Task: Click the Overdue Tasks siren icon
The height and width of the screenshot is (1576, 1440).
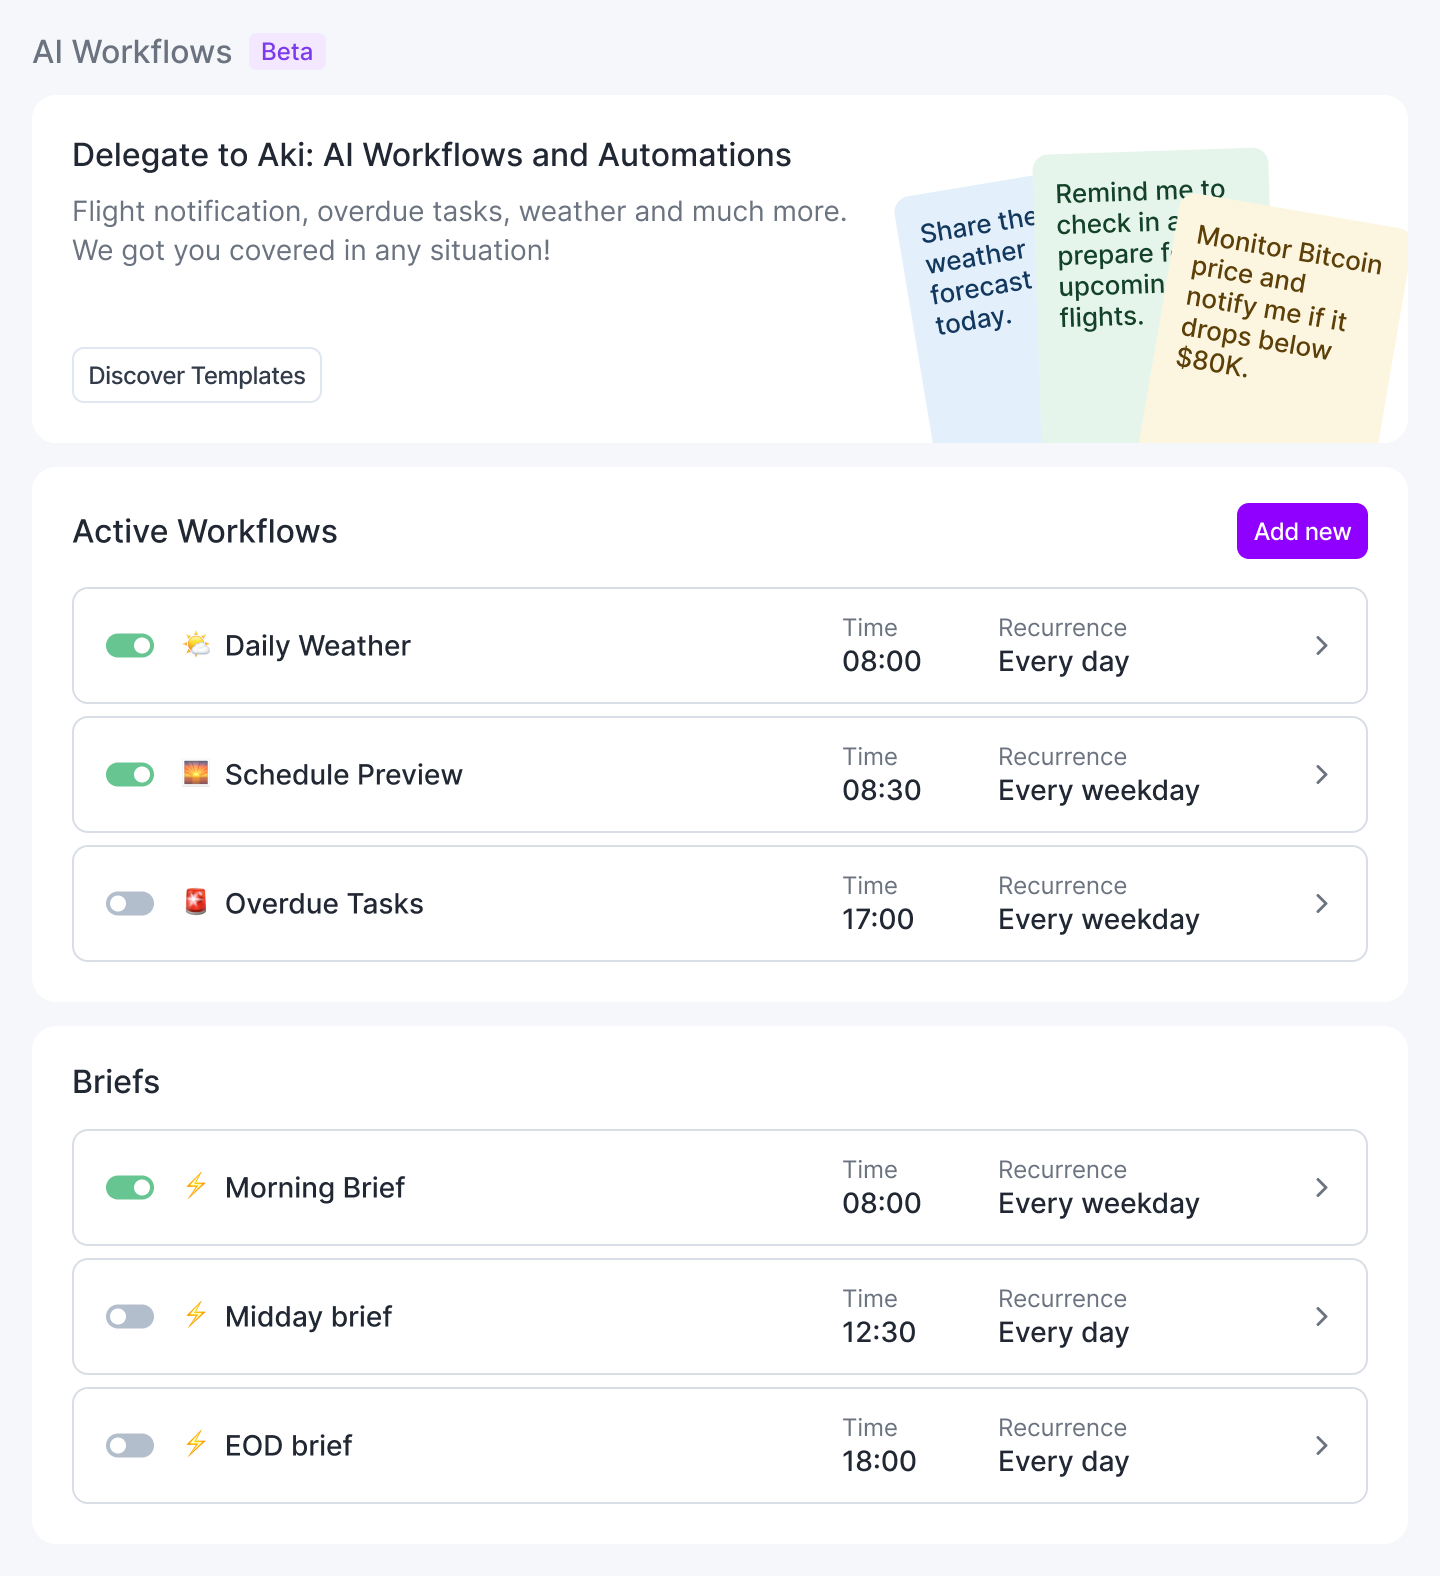Action: [x=196, y=903]
